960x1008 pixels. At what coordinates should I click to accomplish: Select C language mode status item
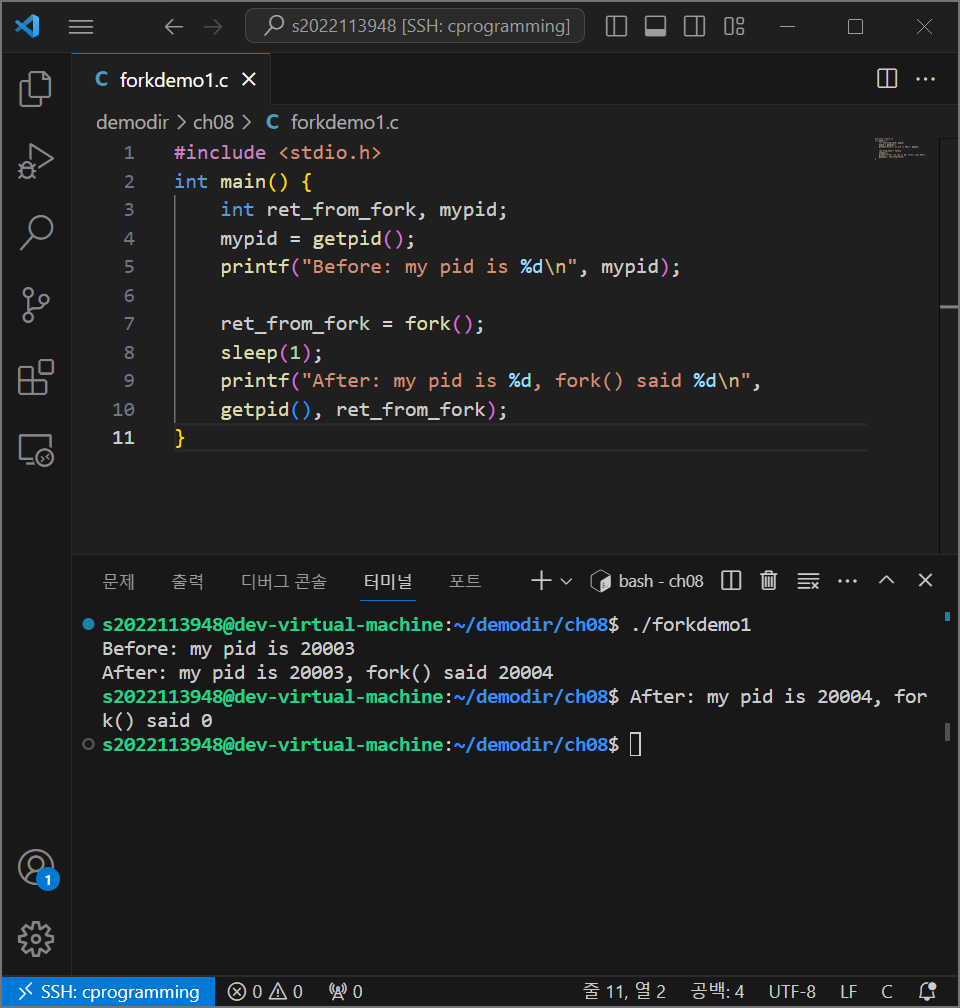[887, 991]
